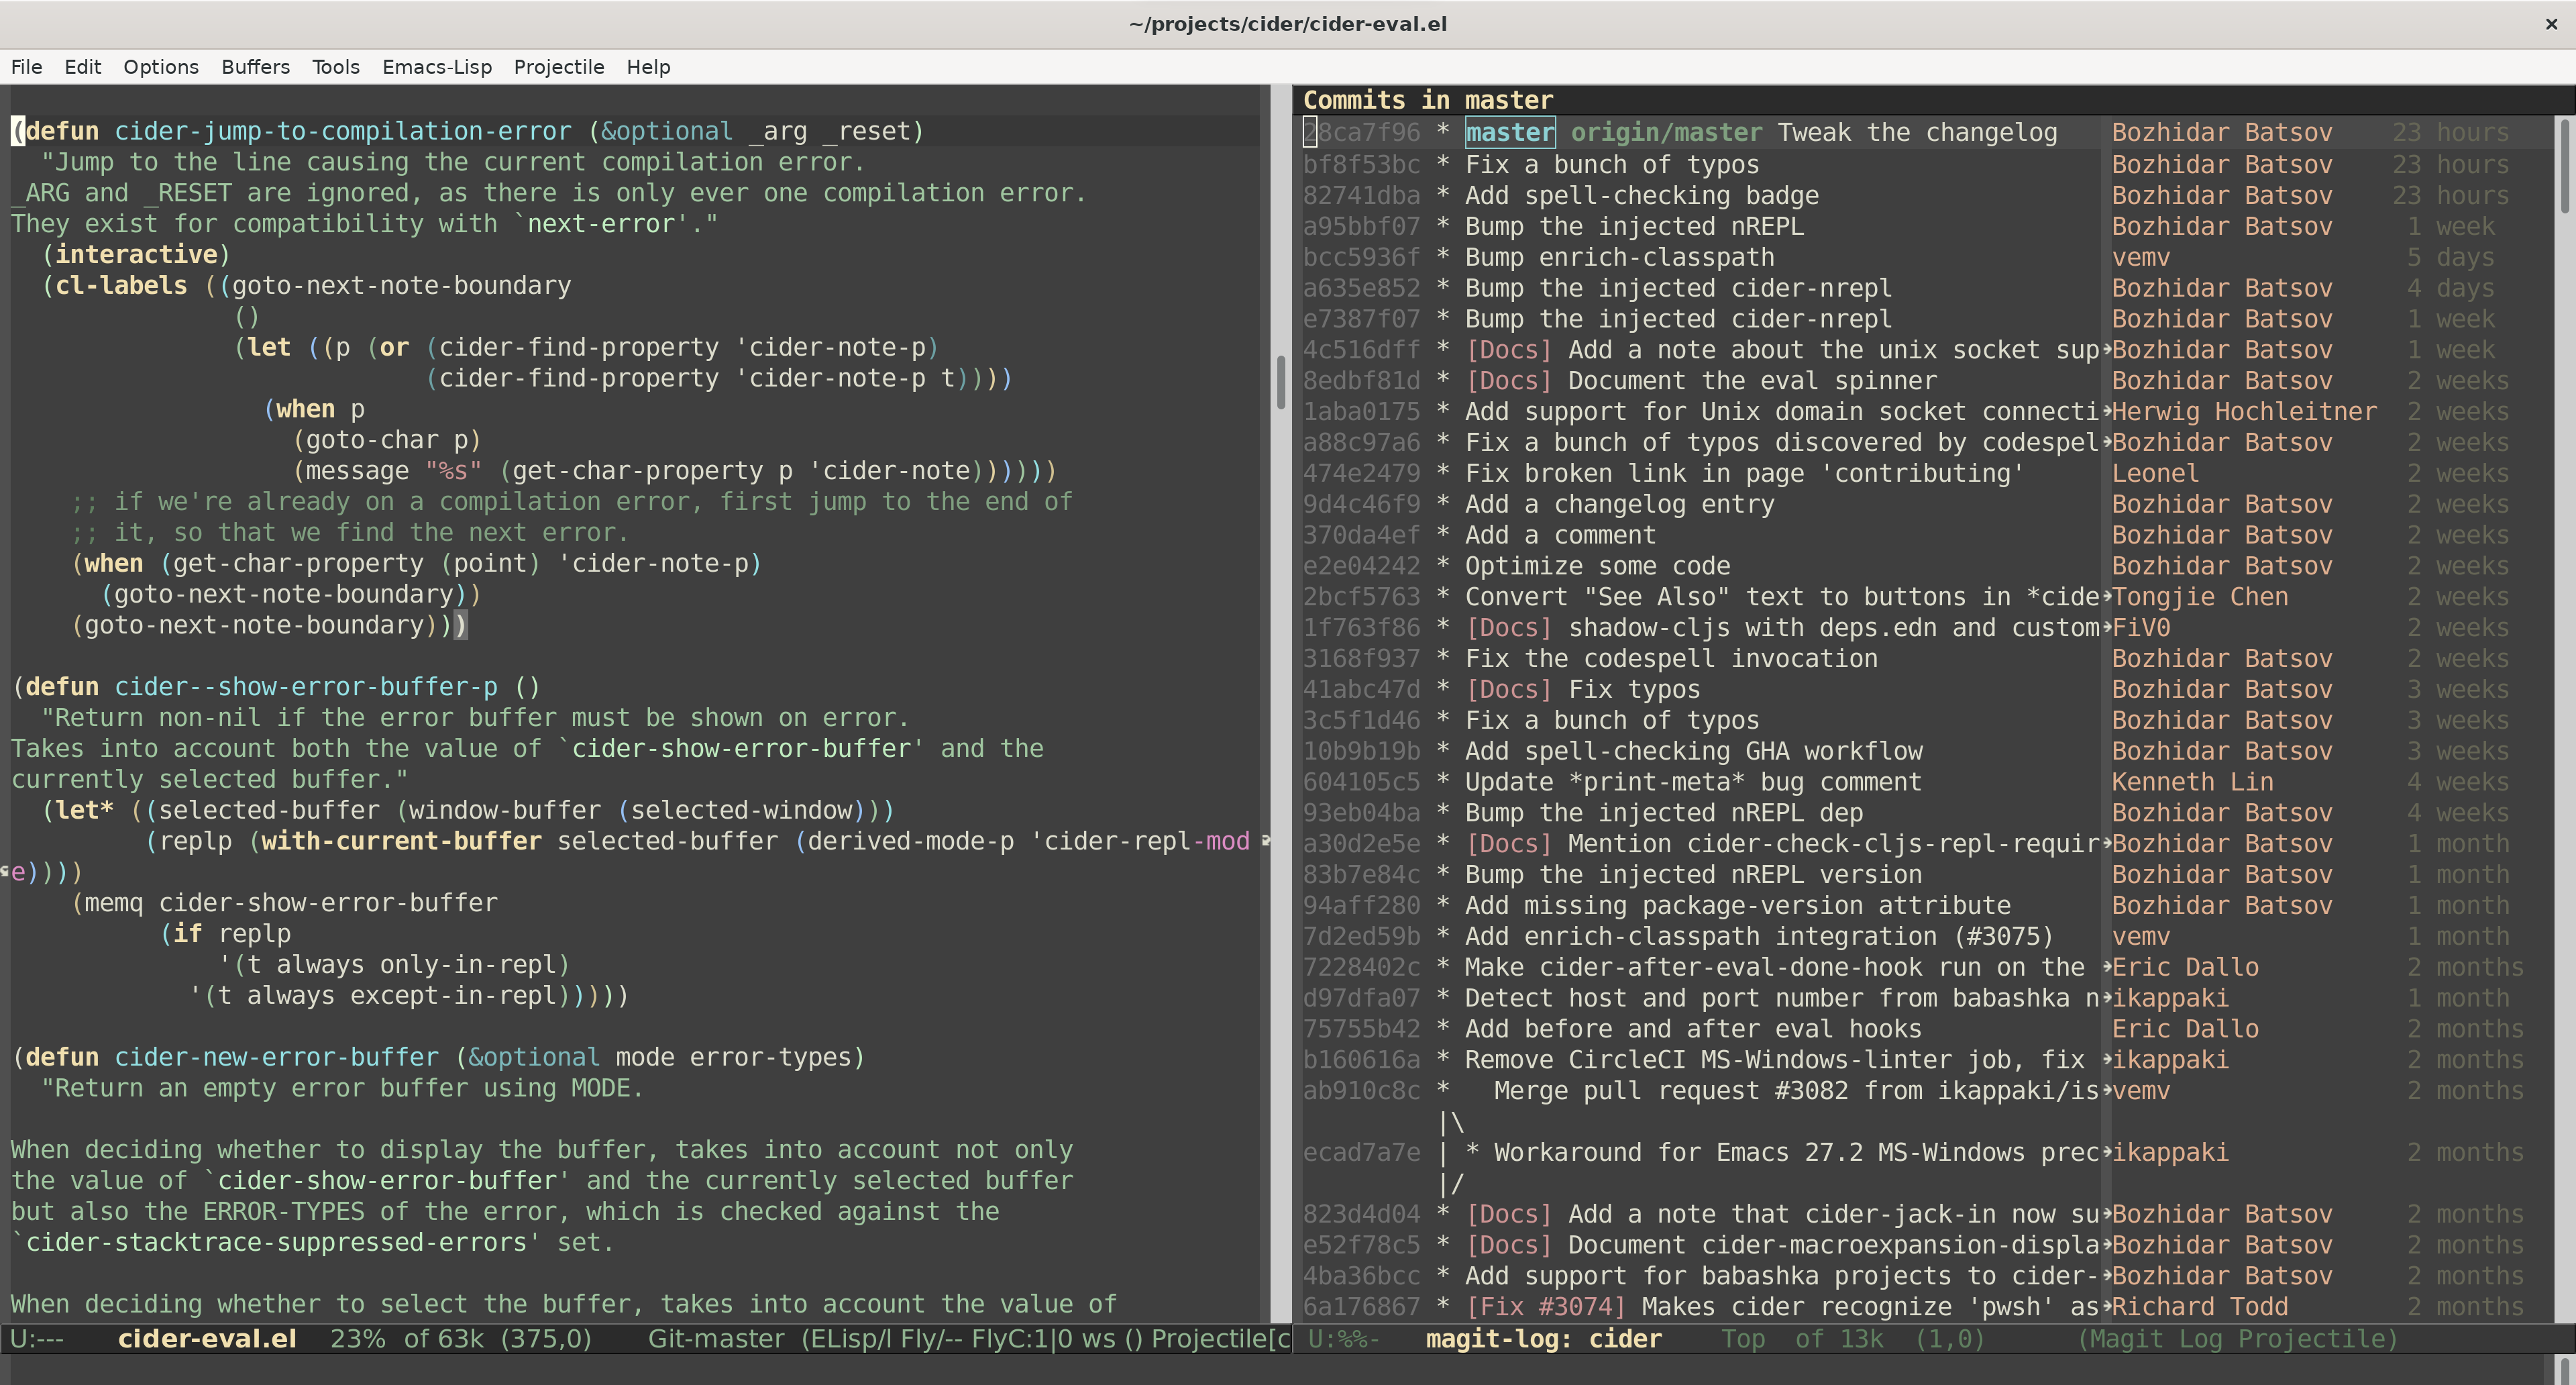Click the master branch label
2576x1385 pixels.
pos(1509,133)
